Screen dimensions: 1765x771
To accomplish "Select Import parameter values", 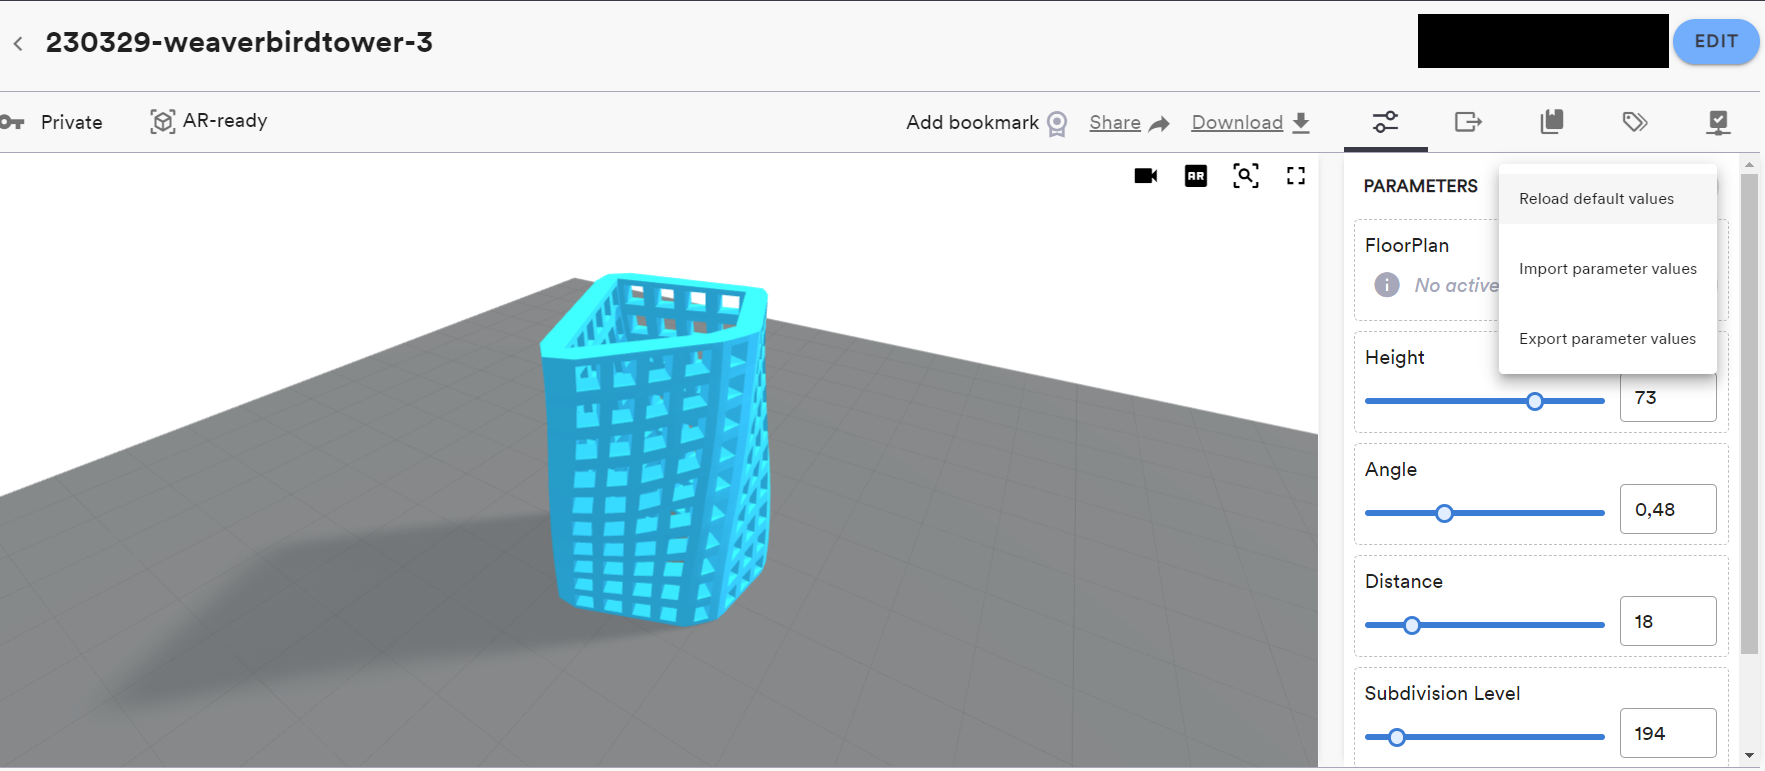I will tap(1607, 269).
